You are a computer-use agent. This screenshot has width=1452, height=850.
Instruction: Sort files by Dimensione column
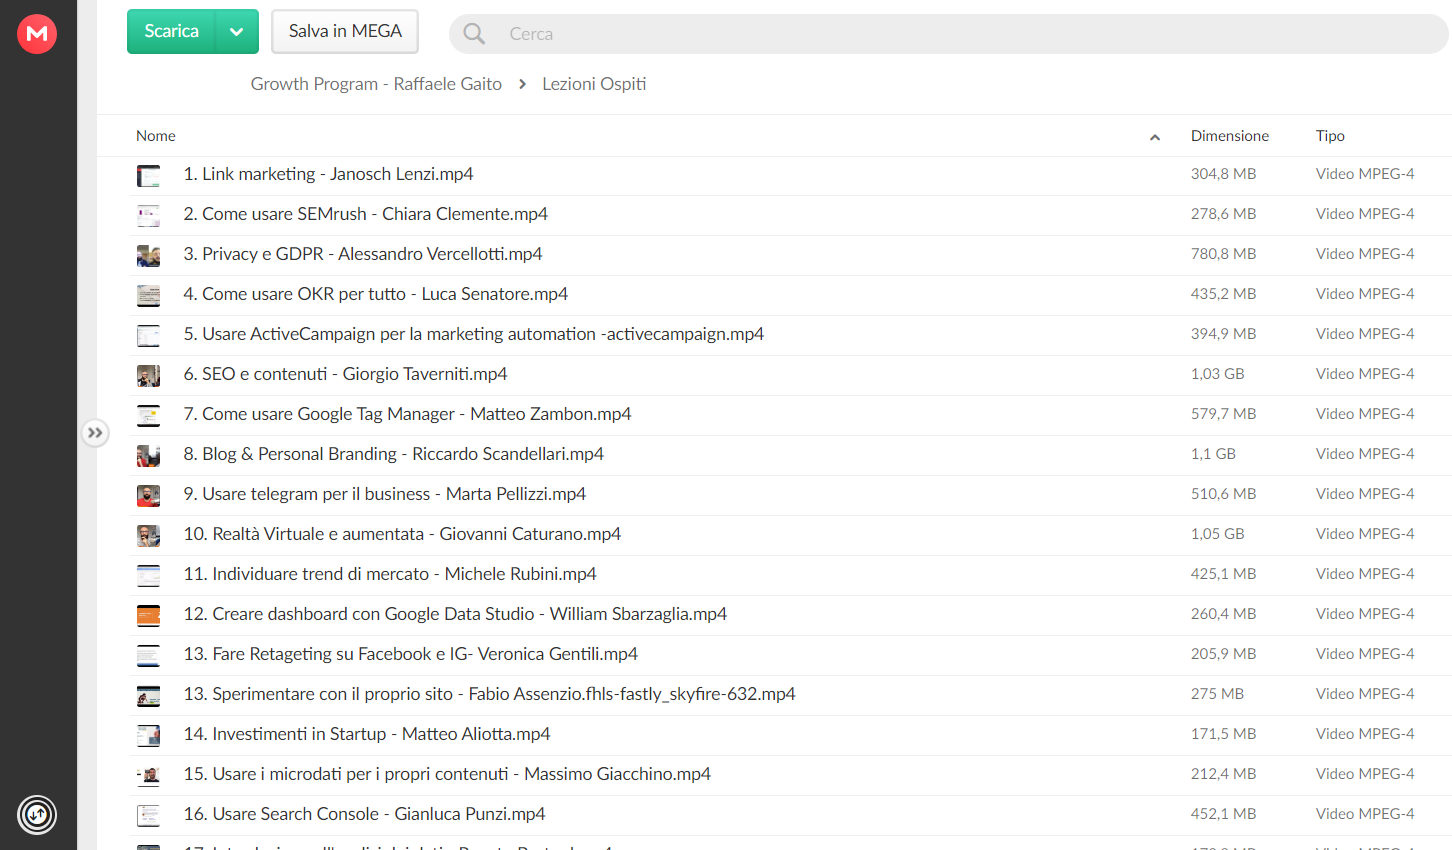1229,136
